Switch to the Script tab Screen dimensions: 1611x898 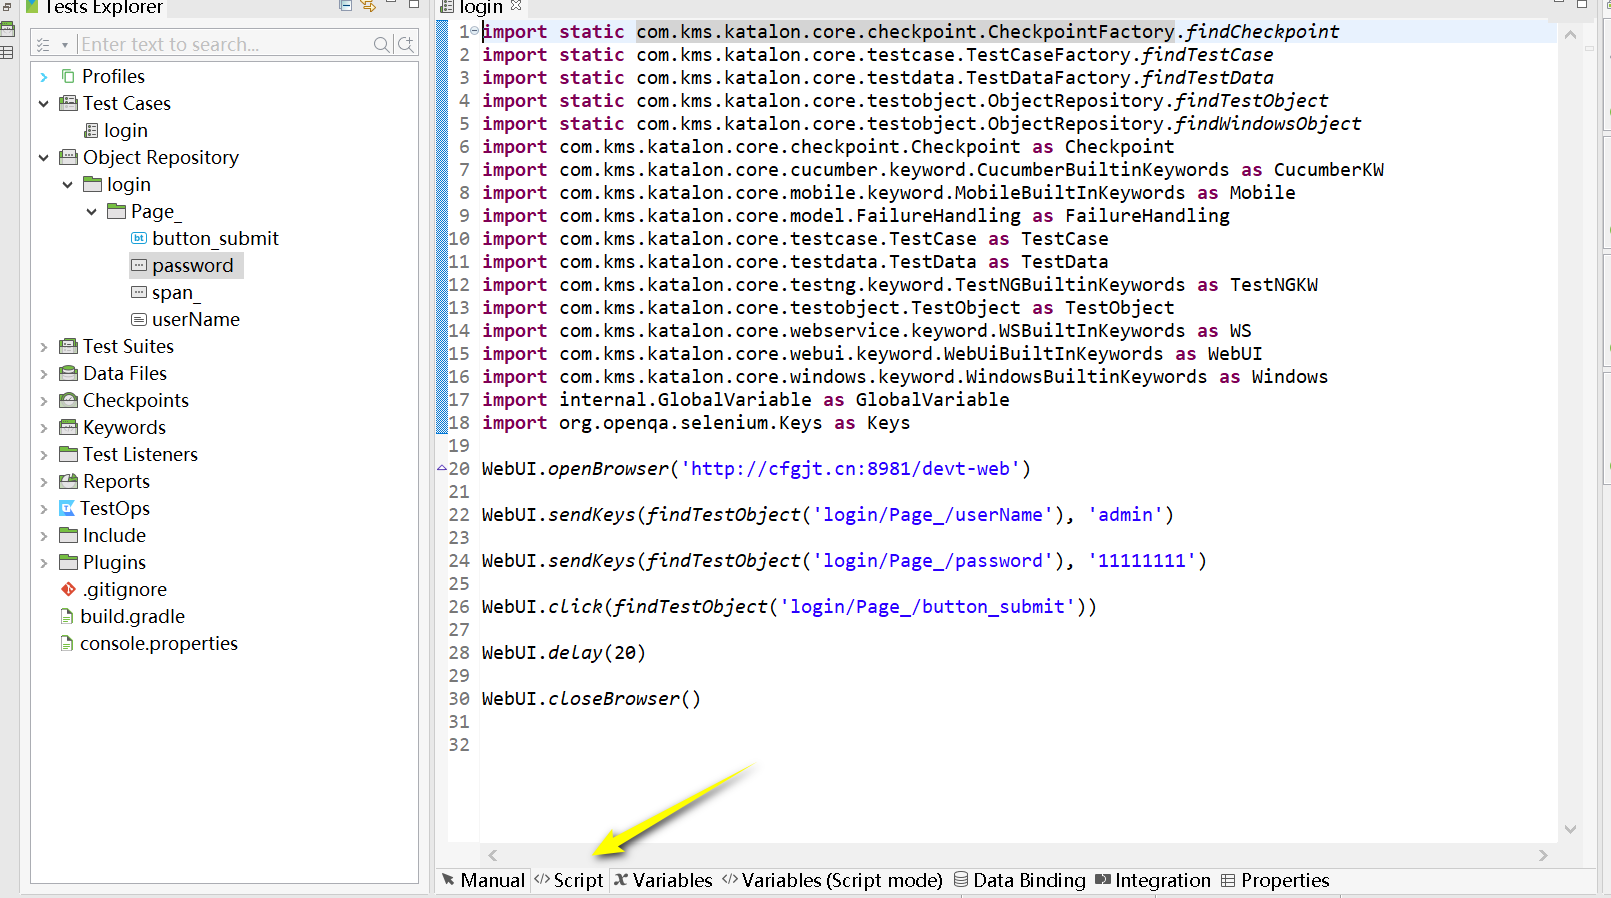569,880
